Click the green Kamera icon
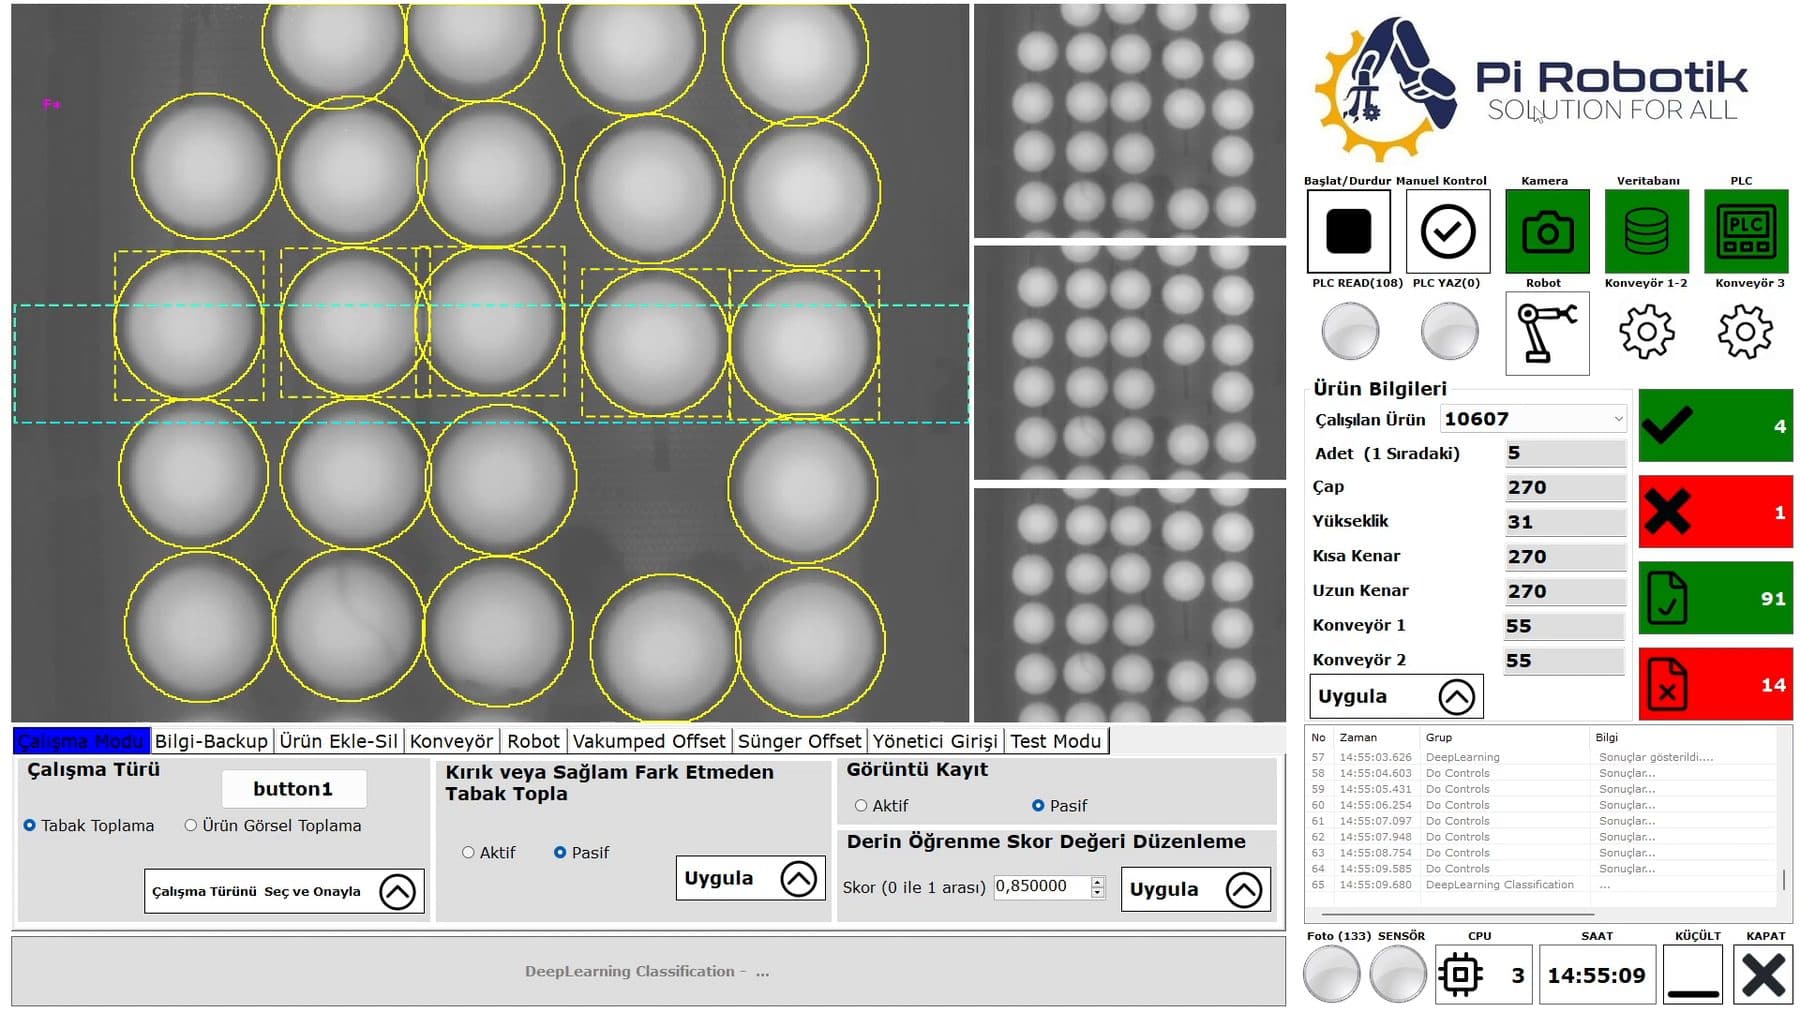 [x=1547, y=231]
